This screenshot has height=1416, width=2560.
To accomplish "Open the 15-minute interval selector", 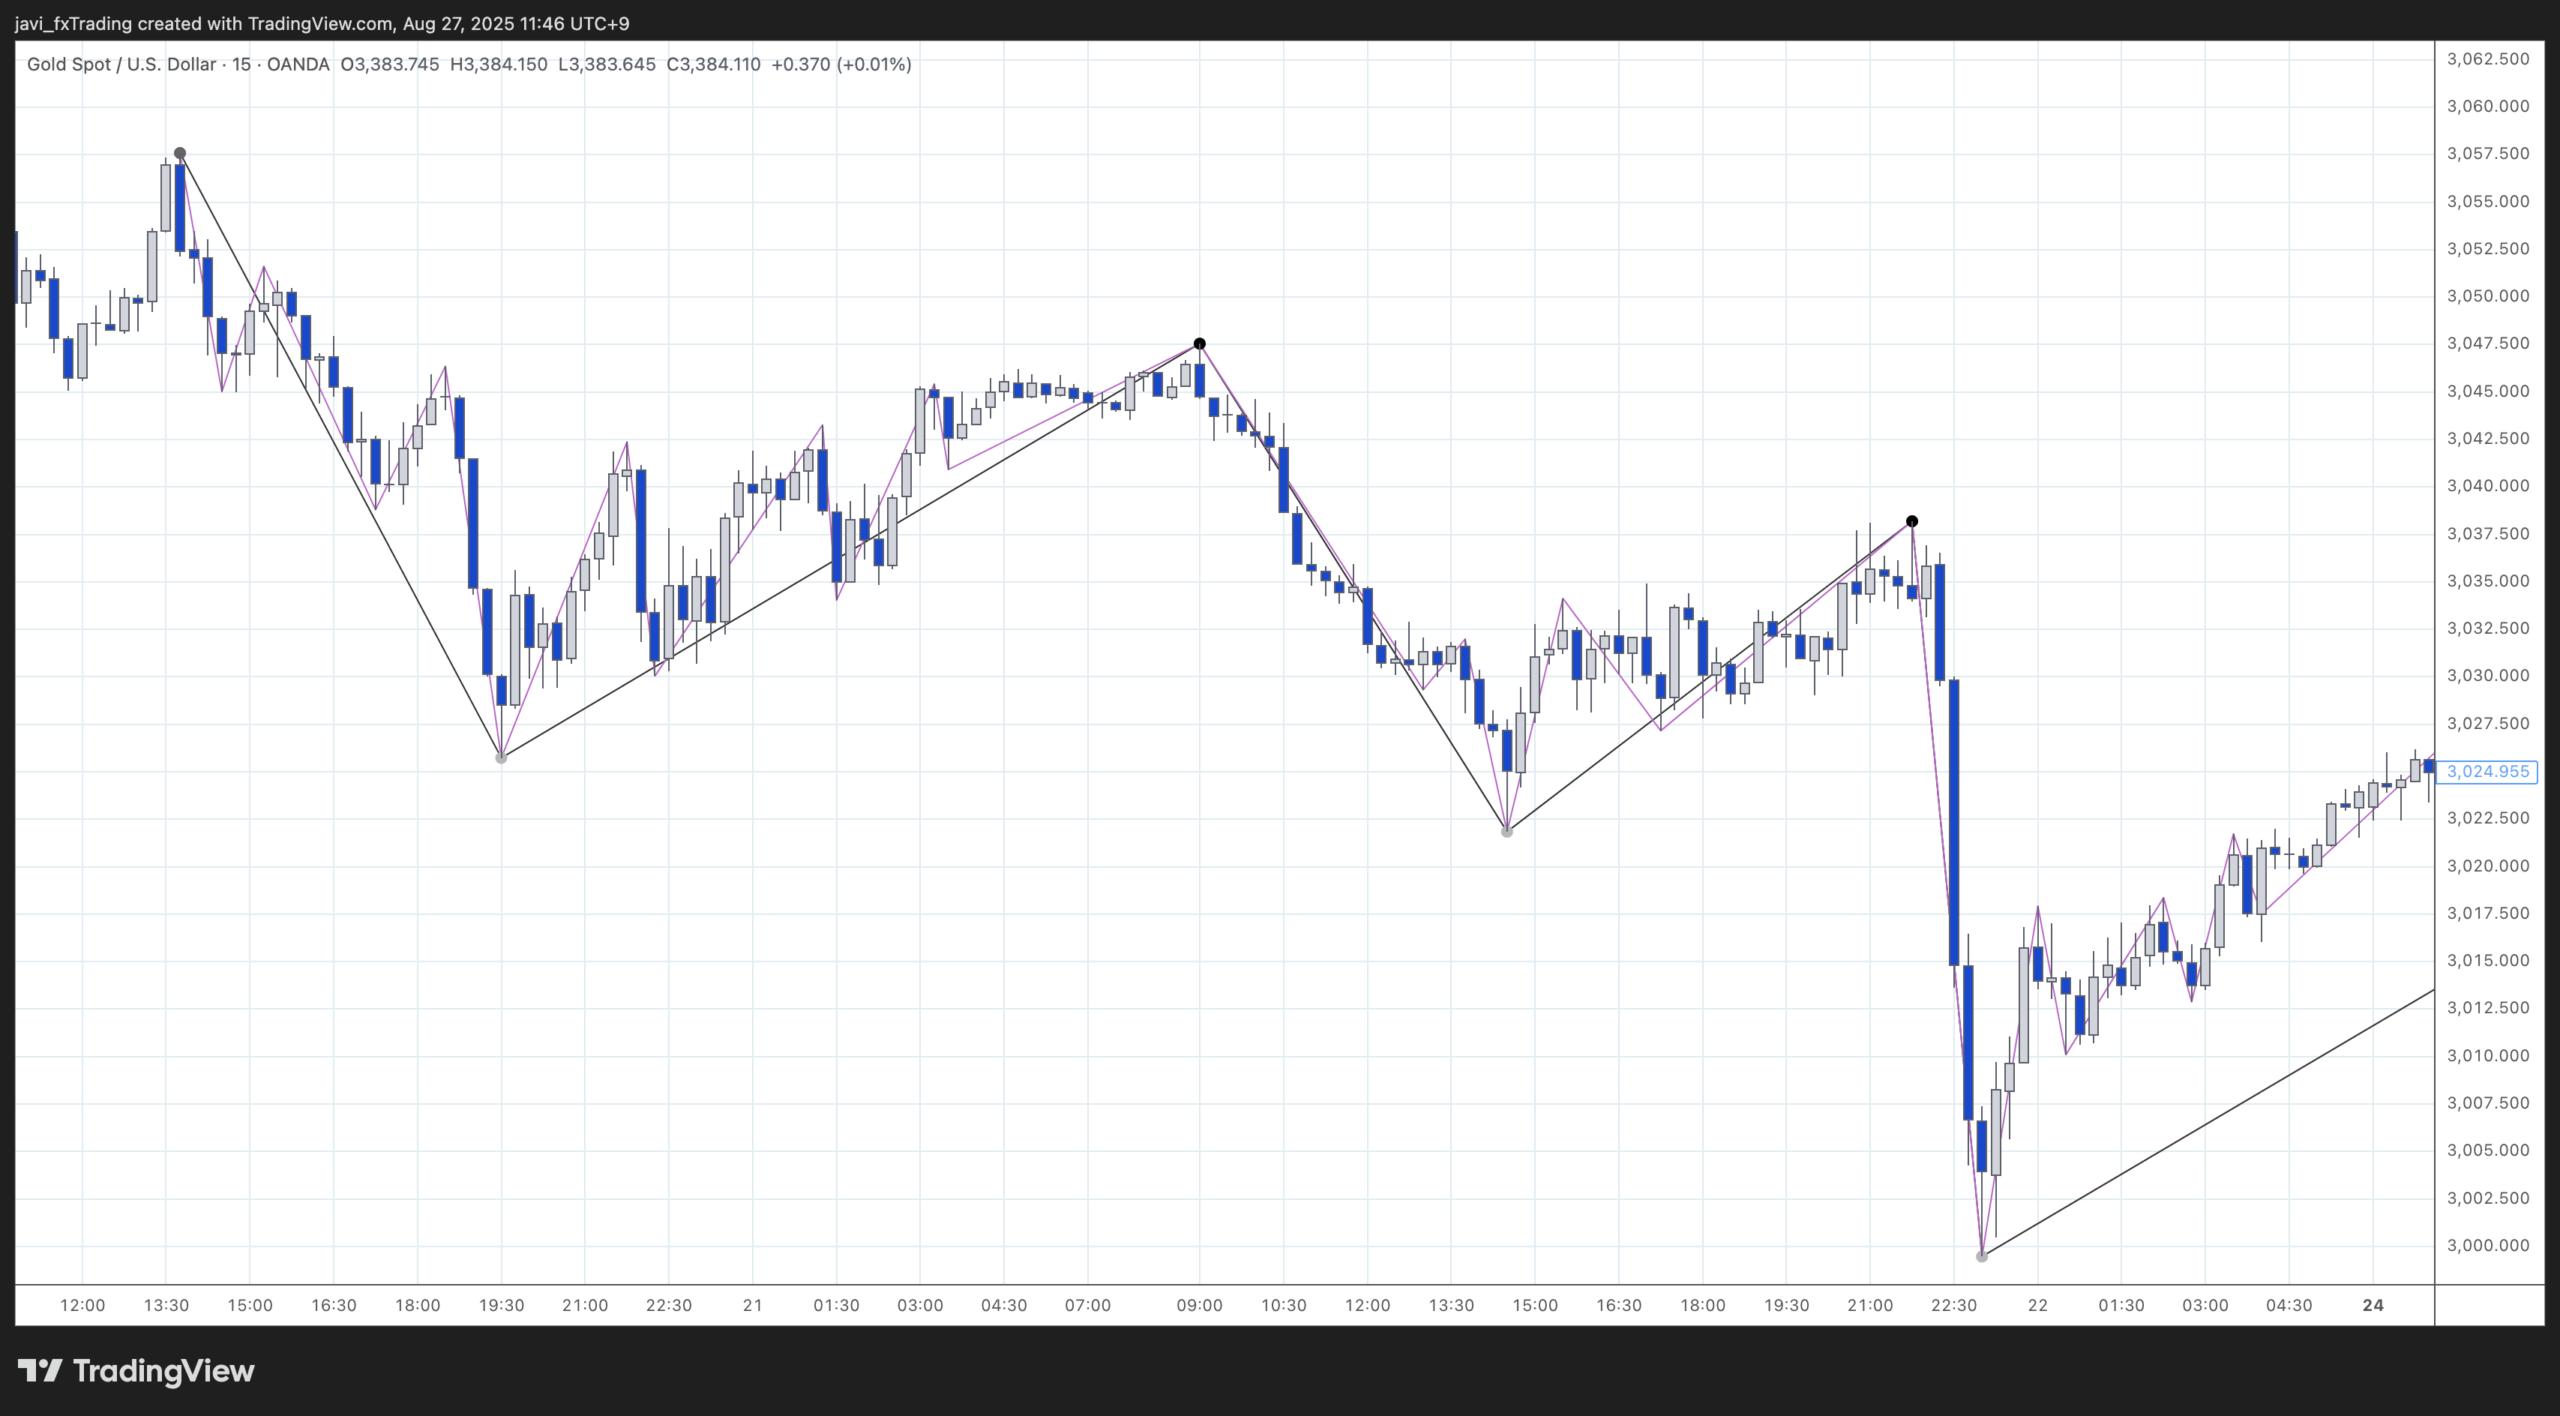I will coord(240,63).
